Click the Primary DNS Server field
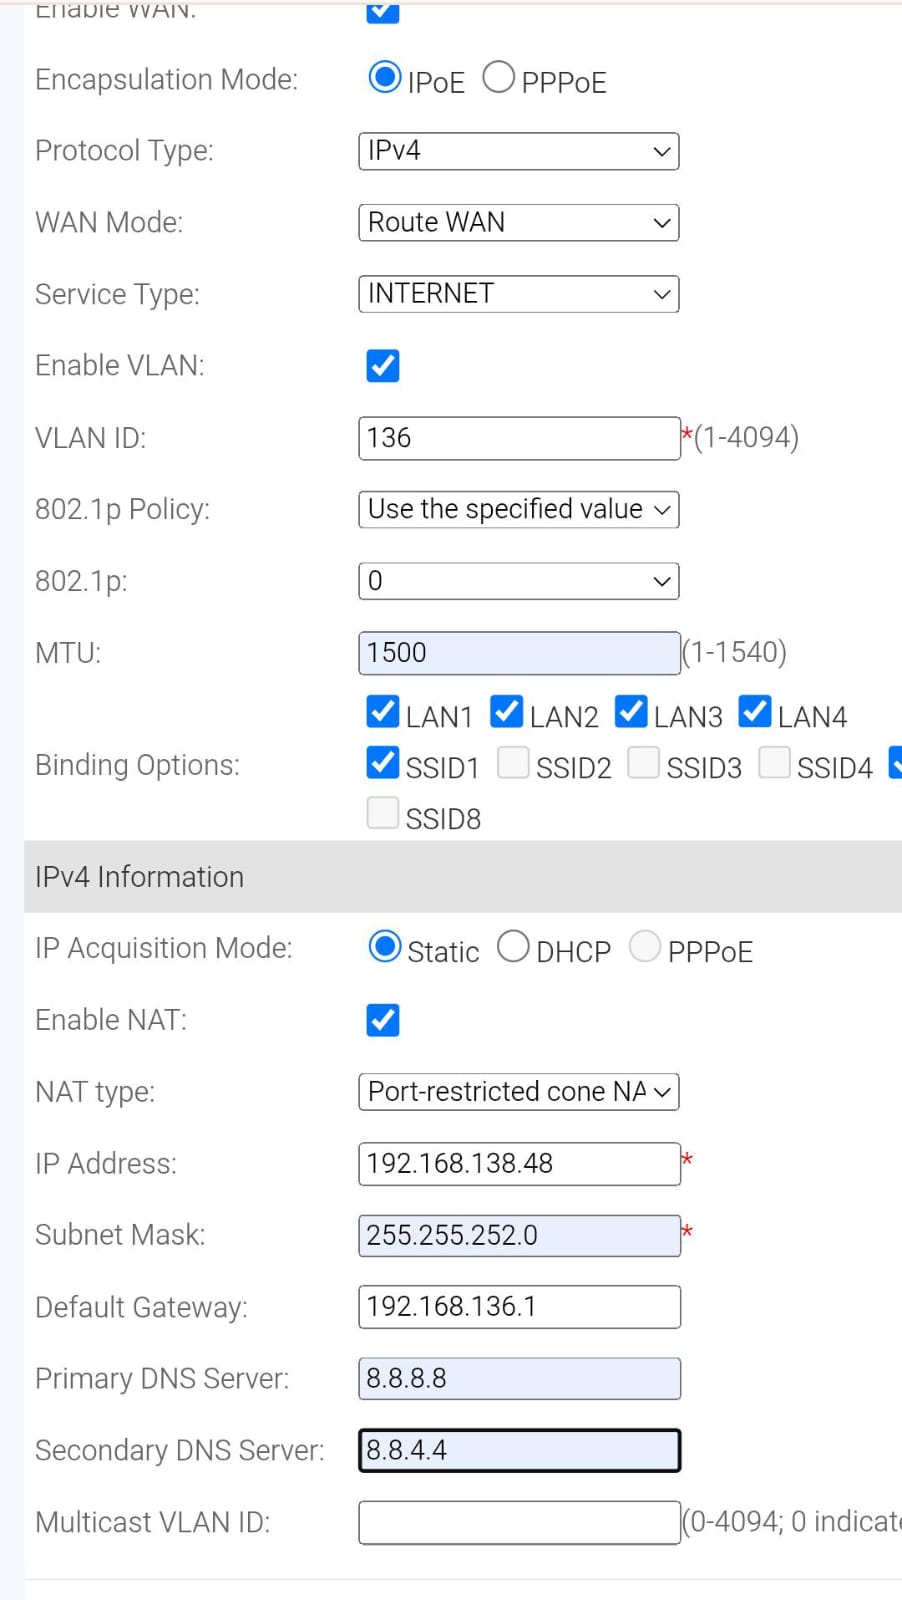 point(519,1379)
